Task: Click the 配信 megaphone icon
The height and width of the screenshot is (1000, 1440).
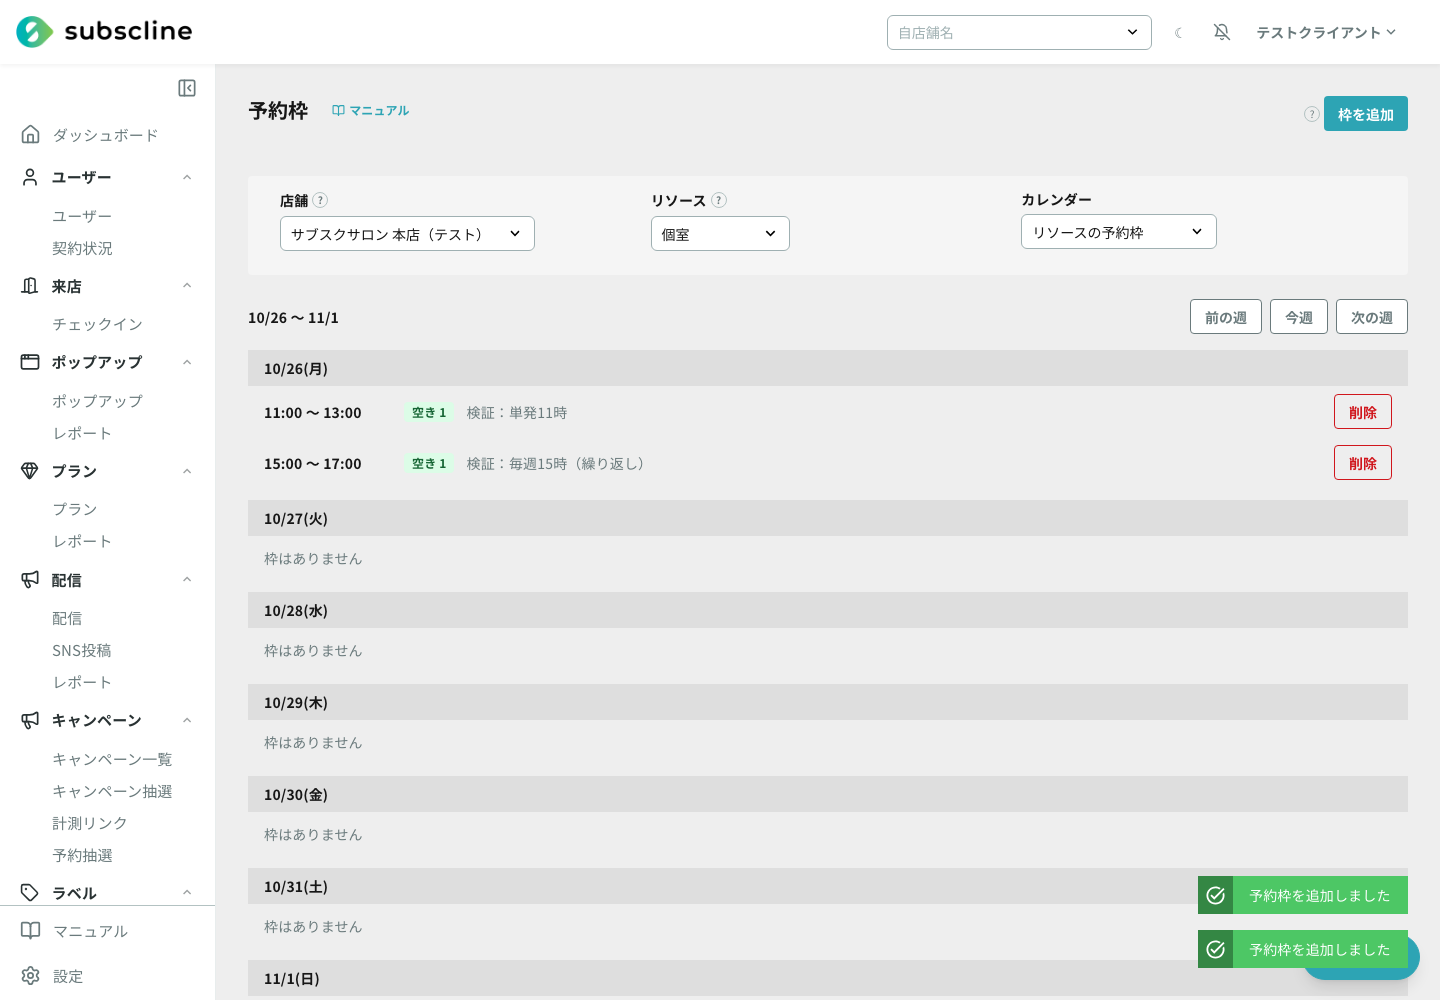Action: coord(30,579)
